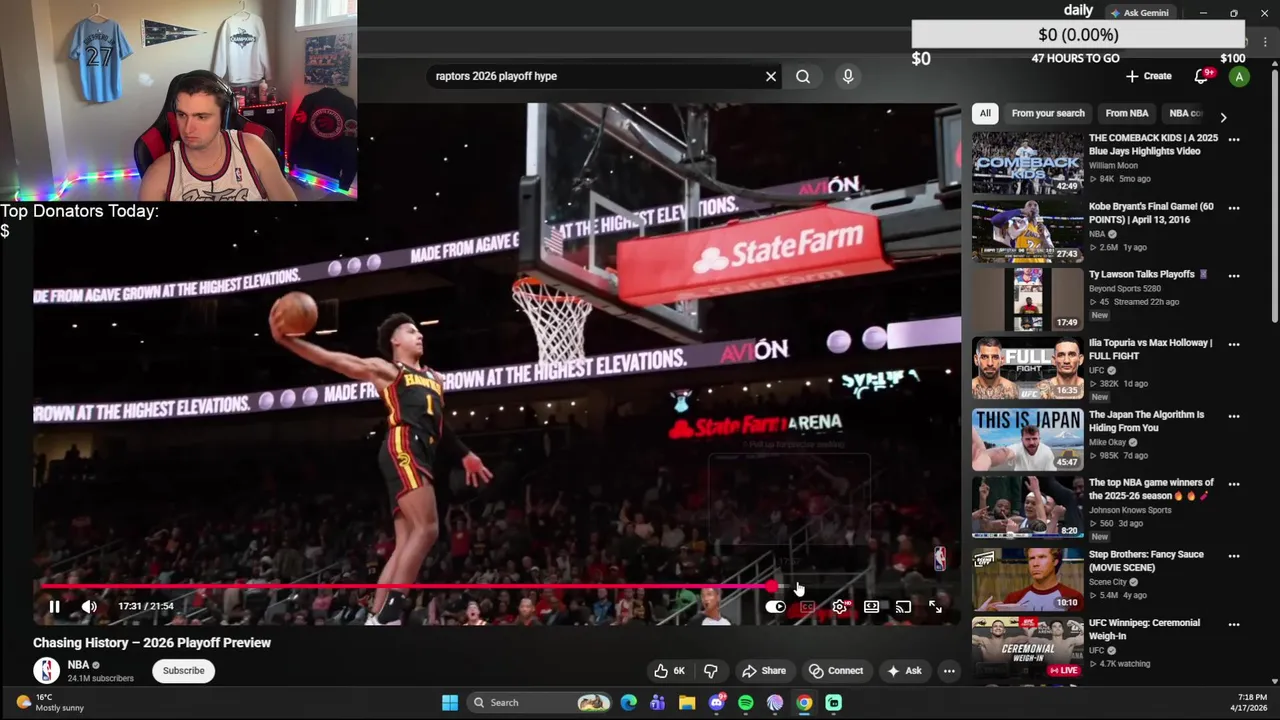This screenshot has width=1280, height=720.
Task: Select 'From your search' chip
Action: tap(1048, 113)
